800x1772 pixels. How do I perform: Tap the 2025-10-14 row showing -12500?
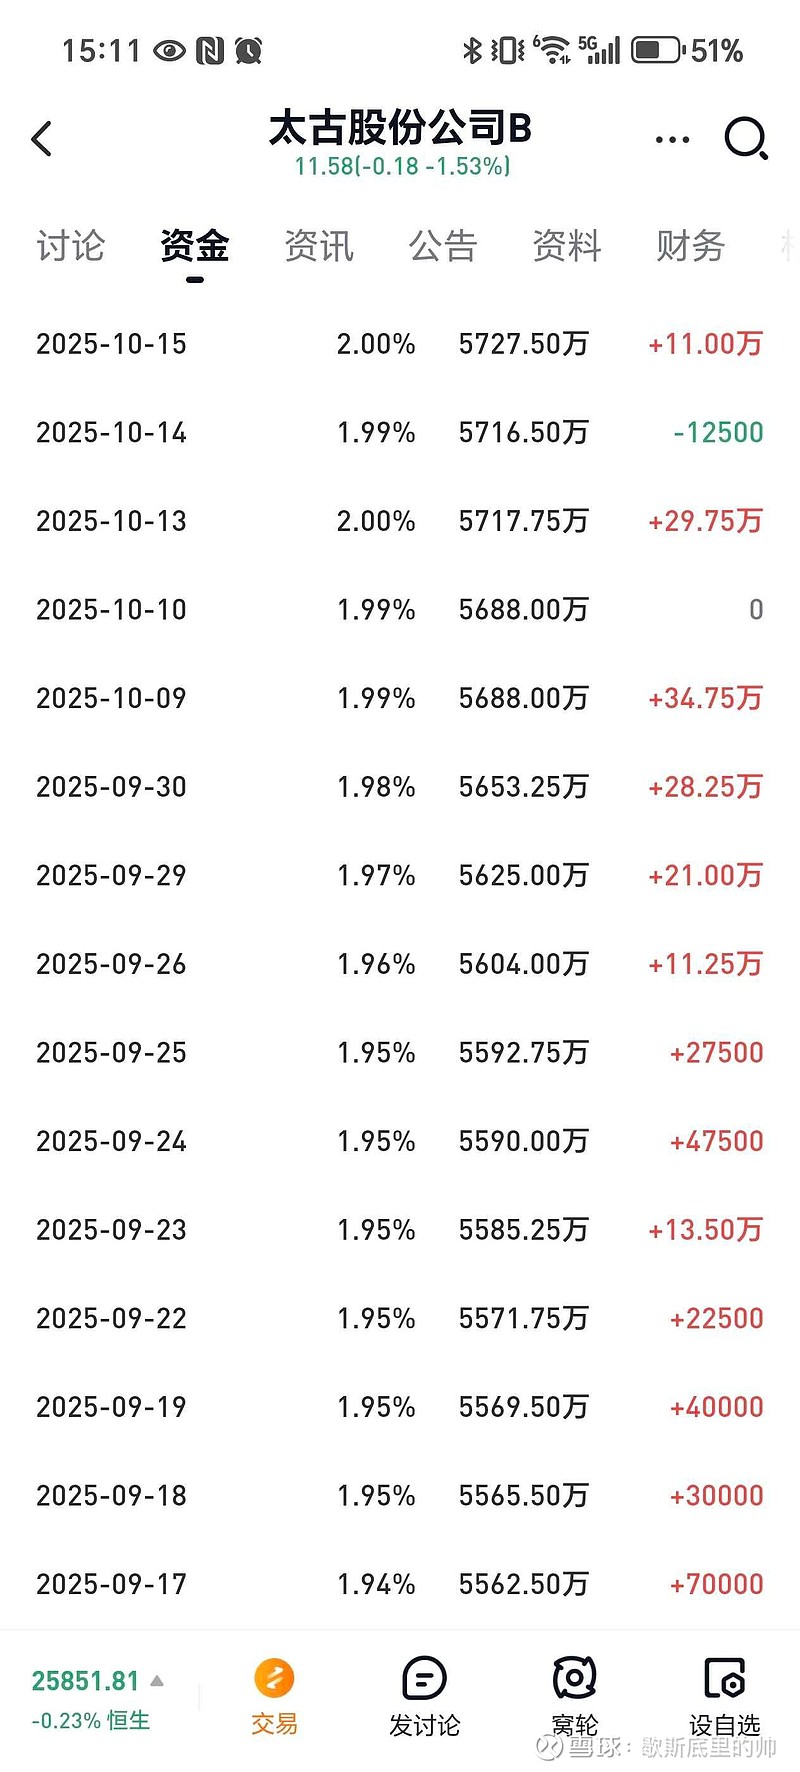[x=400, y=433]
